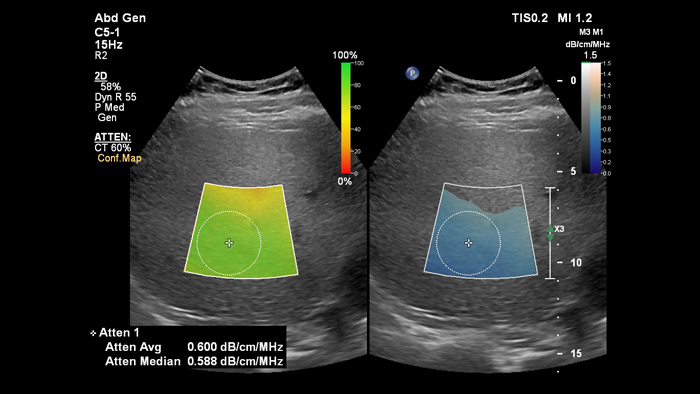This screenshot has width=700, height=394.
Task: Click the green X3 depth zoom arrows
Action: pos(550,233)
